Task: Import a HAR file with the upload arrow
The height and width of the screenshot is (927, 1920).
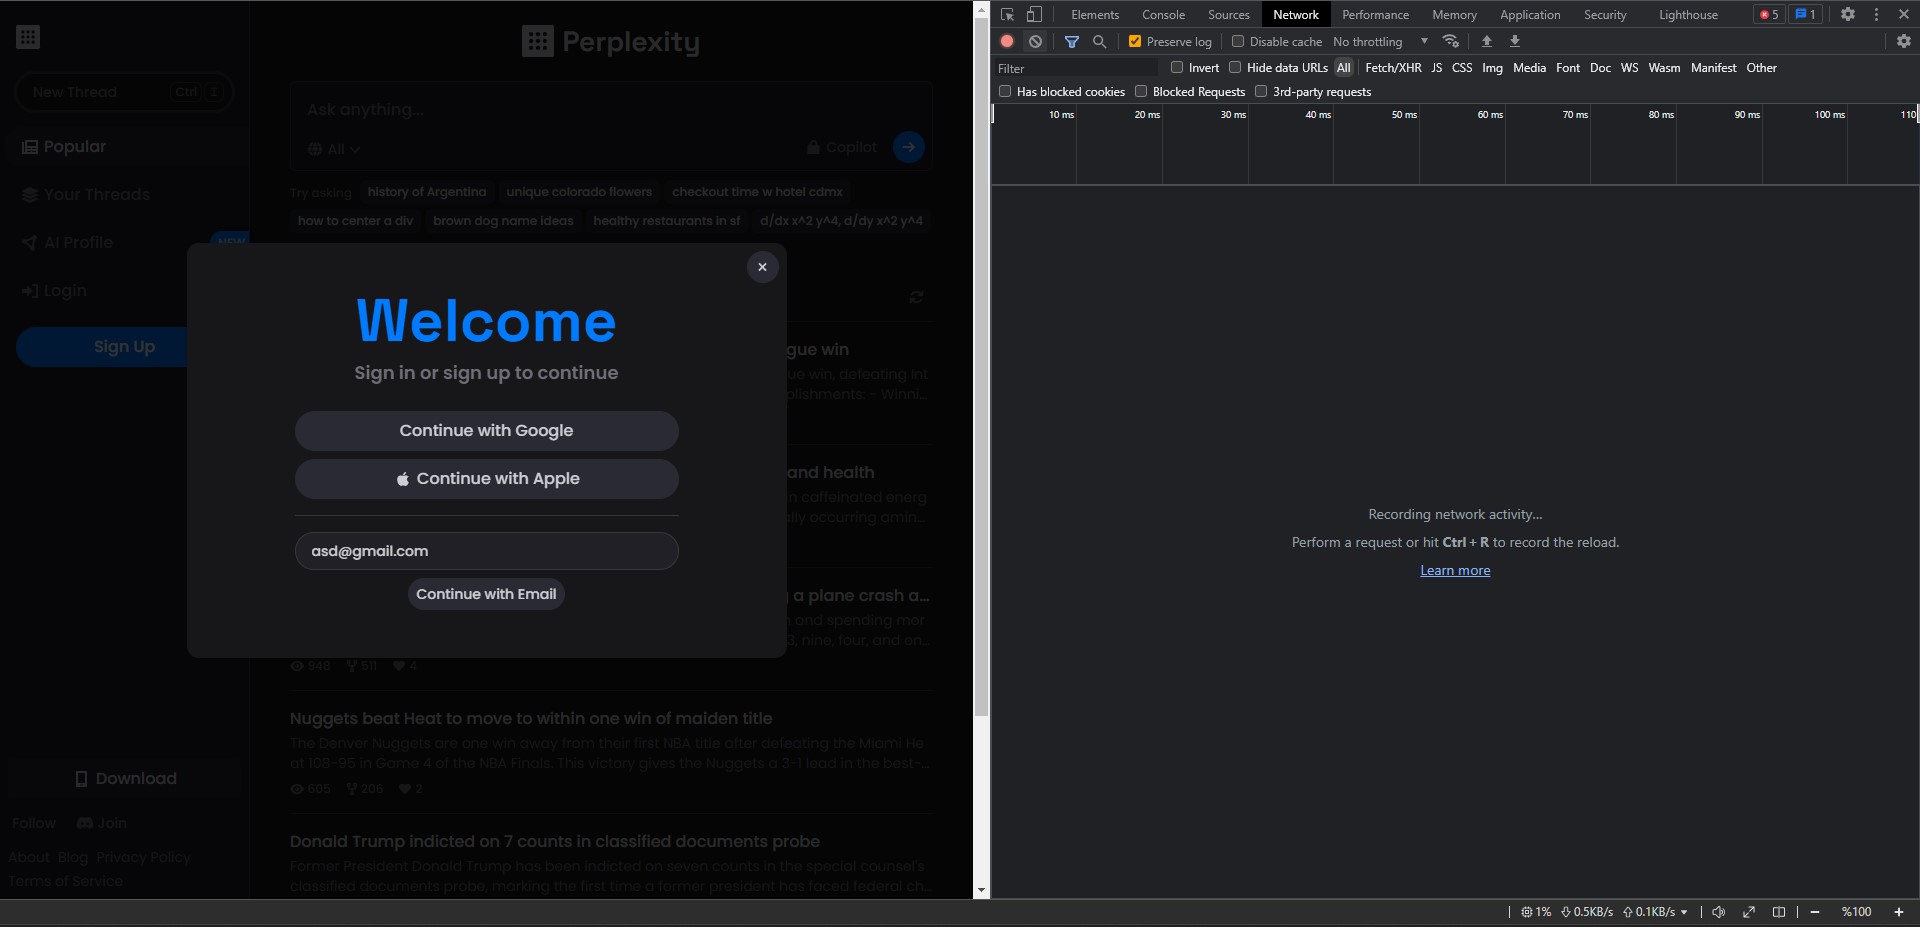Action: click(x=1486, y=41)
